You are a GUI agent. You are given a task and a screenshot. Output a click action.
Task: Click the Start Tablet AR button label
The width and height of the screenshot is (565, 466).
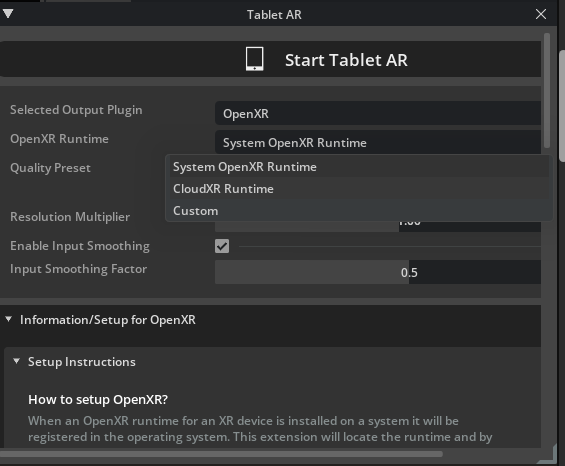[346, 60]
